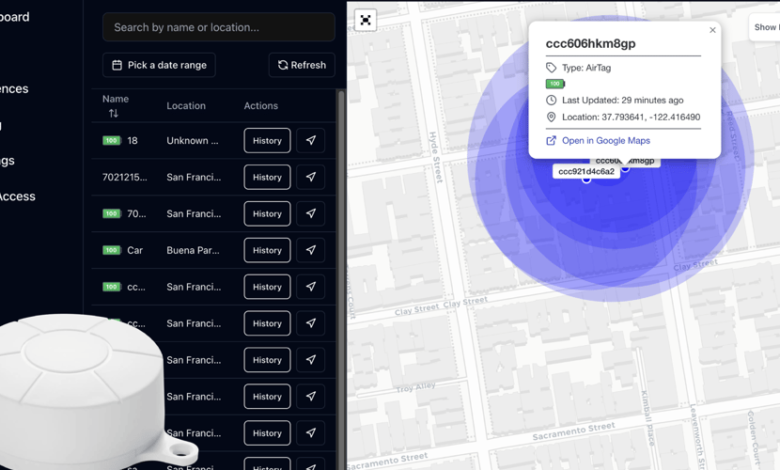
Task: Click the Location pin icon in the popup
Action: [x=551, y=117]
